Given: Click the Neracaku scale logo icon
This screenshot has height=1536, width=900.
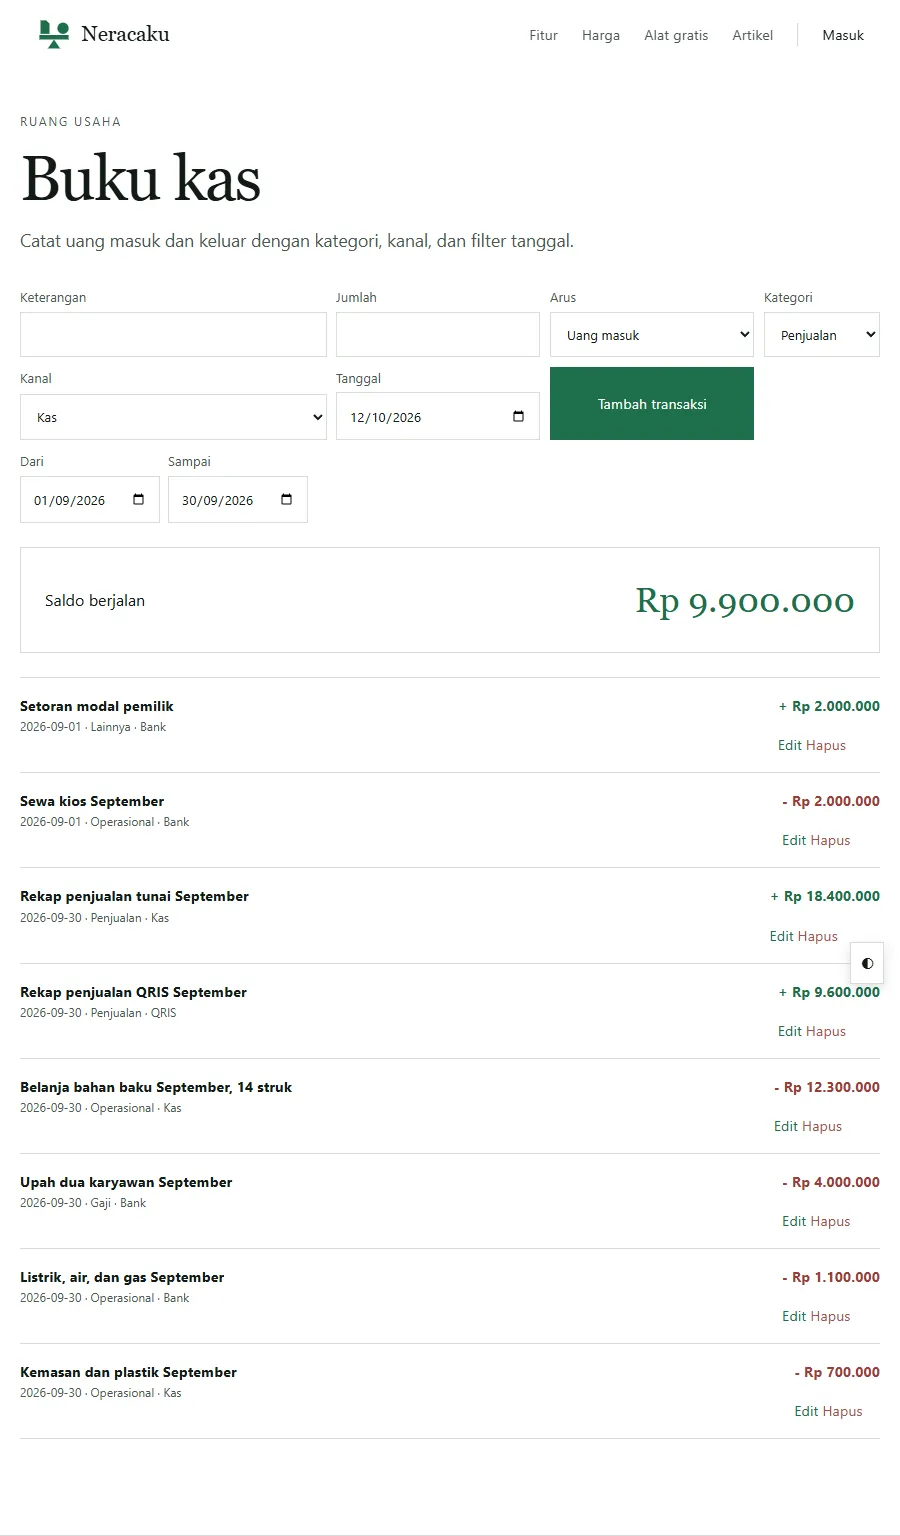Looking at the screenshot, I should pos(54,34).
